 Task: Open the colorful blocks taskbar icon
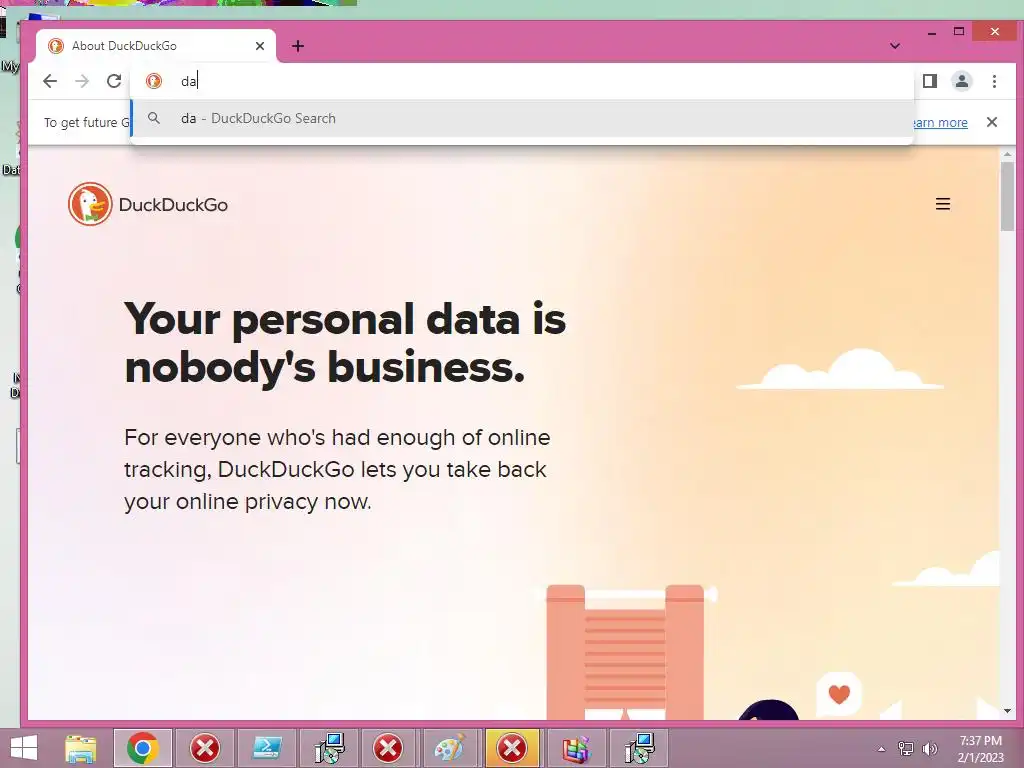tap(576, 748)
